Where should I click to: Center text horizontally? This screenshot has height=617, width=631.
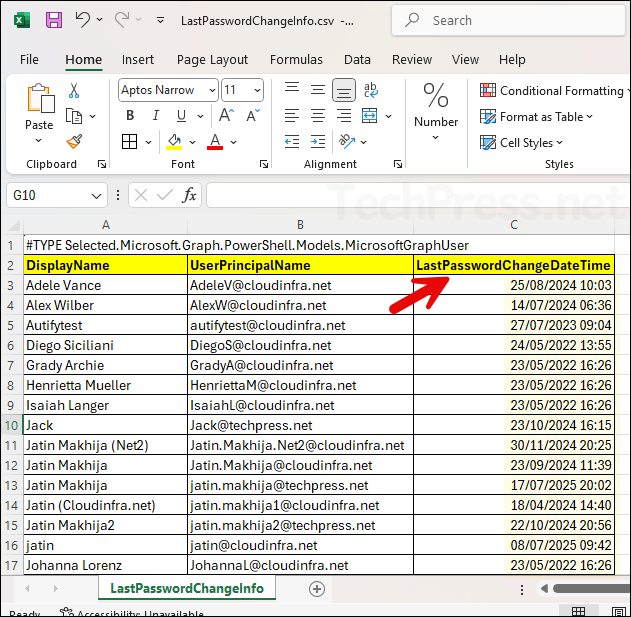point(318,116)
